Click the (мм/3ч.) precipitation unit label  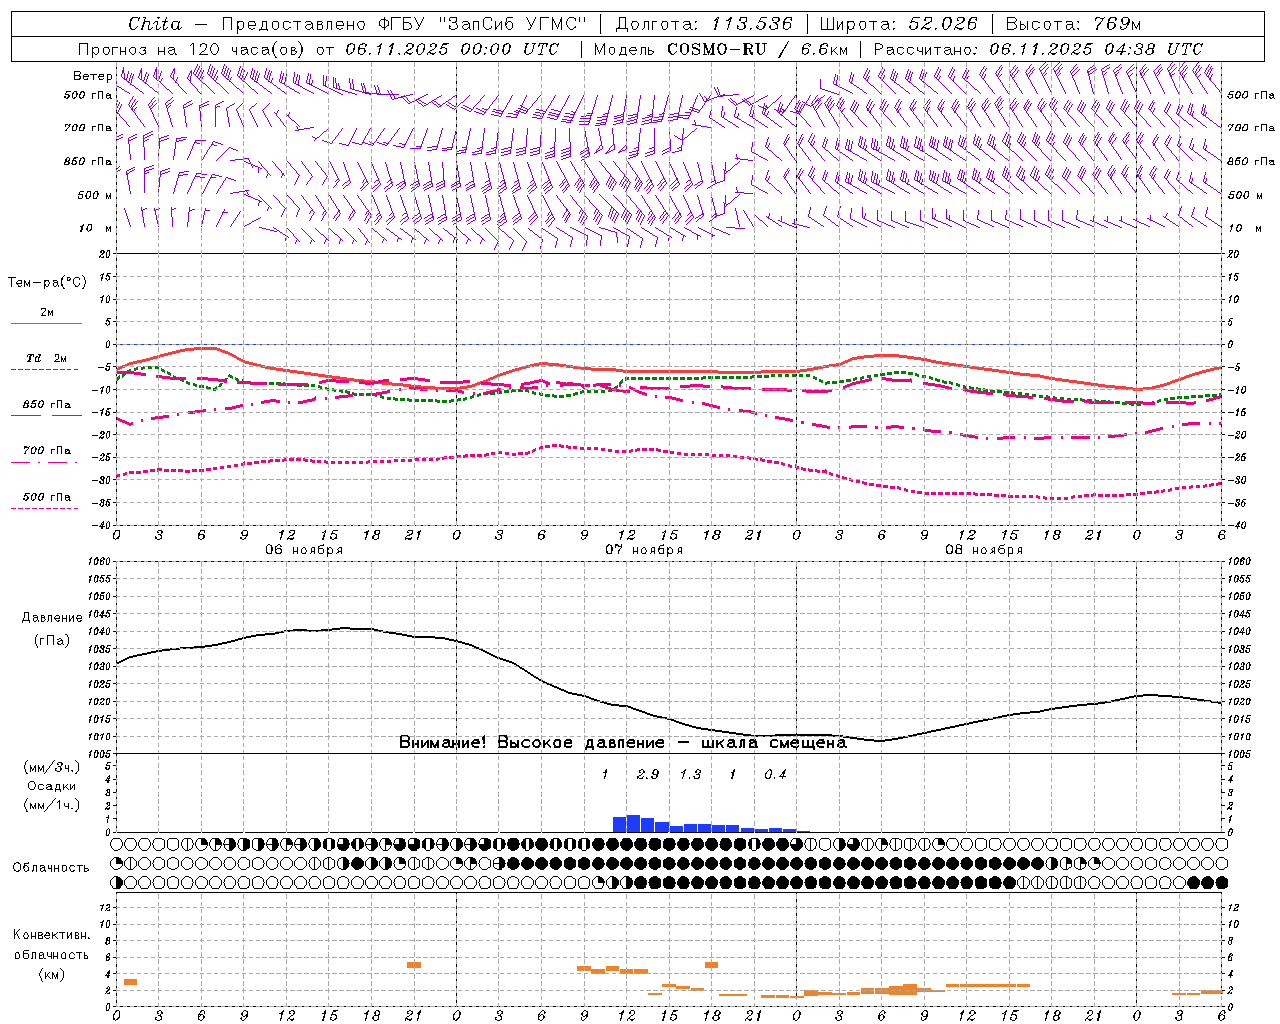[x=51, y=767]
